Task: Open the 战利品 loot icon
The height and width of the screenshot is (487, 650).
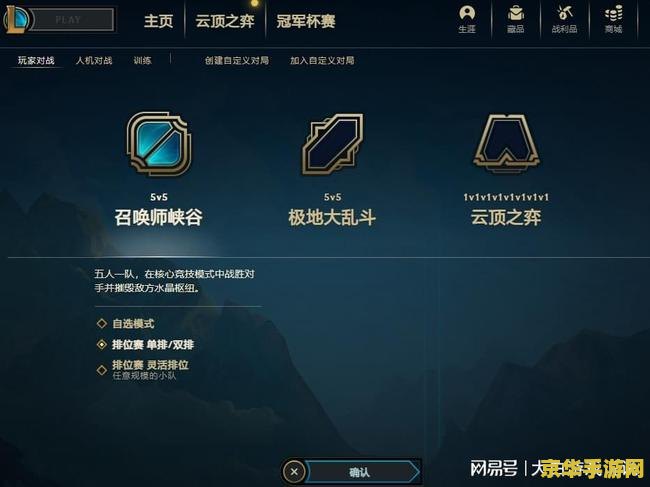Action: click(564, 19)
